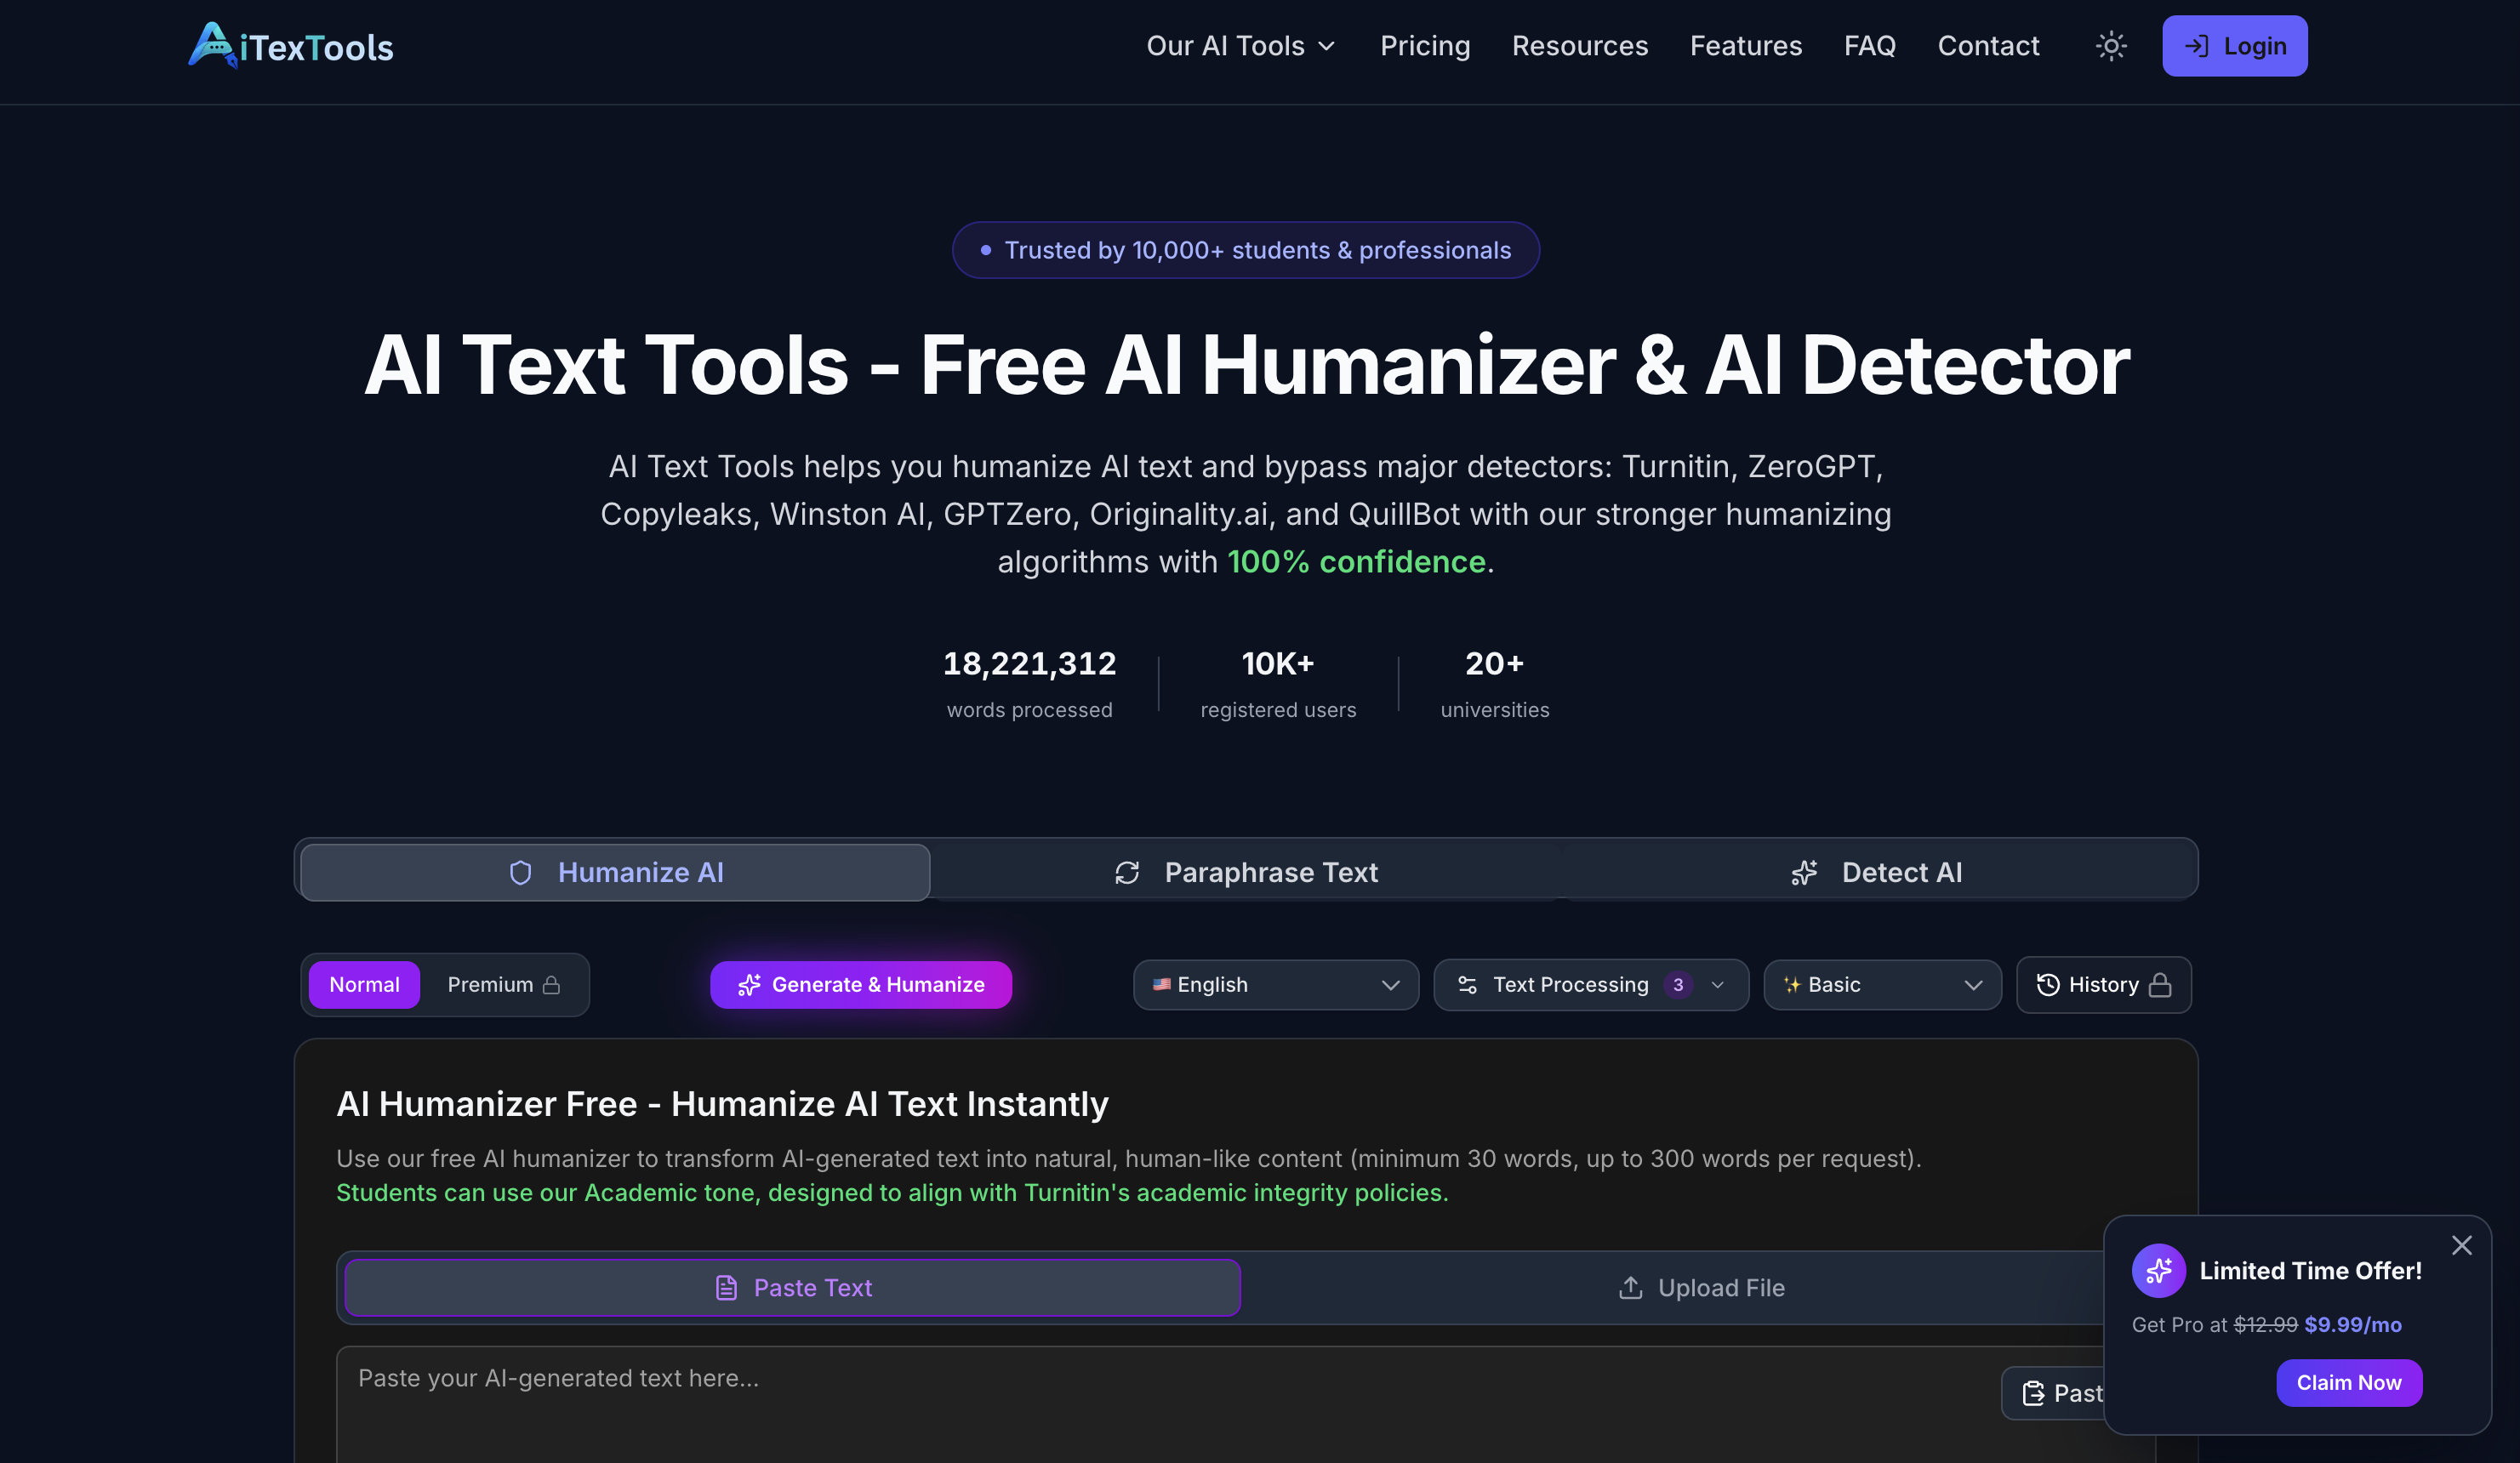Screen dimensions: 2520x1463
Task: Click the clipboard paste icon
Action: point(2033,1393)
